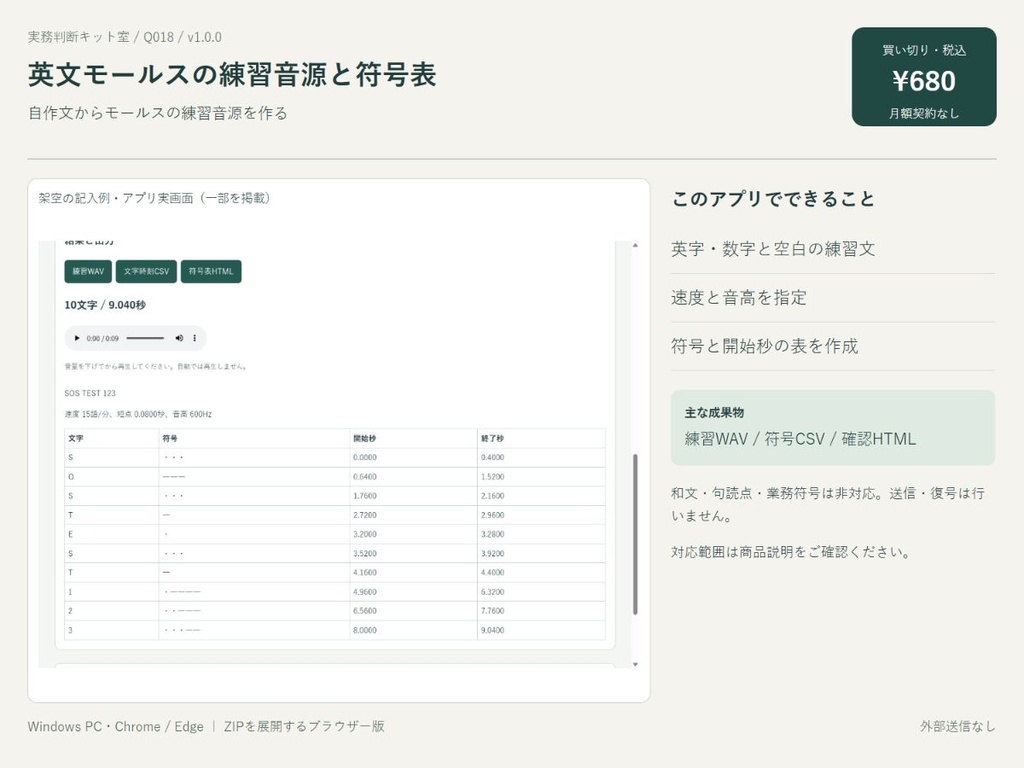
Task: Click the 文字時刻CSV button
Action: pyautogui.click(x=146, y=272)
